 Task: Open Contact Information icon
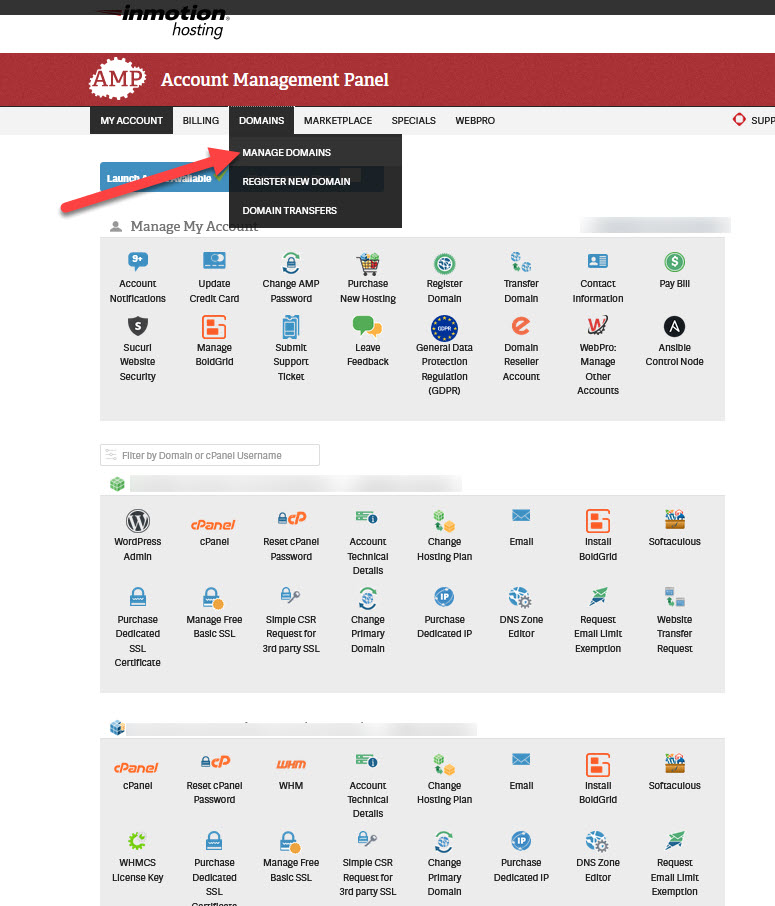click(x=598, y=261)
